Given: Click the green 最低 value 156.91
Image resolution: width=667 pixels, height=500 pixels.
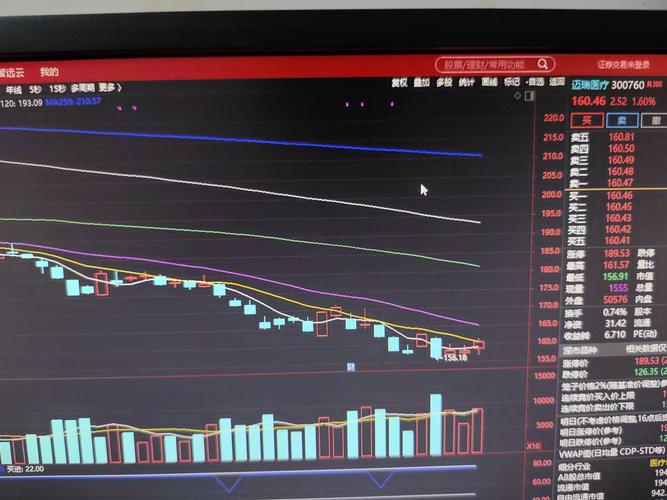Looking at the screenshot, I should click(x=616, y=277).
